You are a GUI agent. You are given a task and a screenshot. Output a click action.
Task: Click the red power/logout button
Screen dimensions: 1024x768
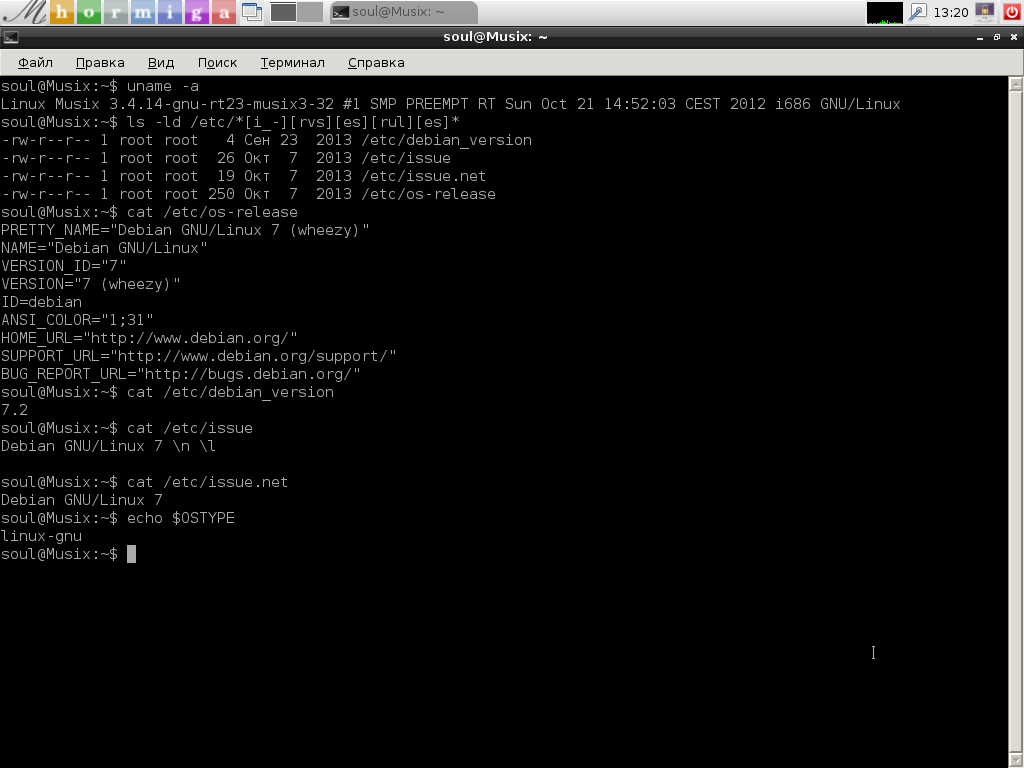1012,12
